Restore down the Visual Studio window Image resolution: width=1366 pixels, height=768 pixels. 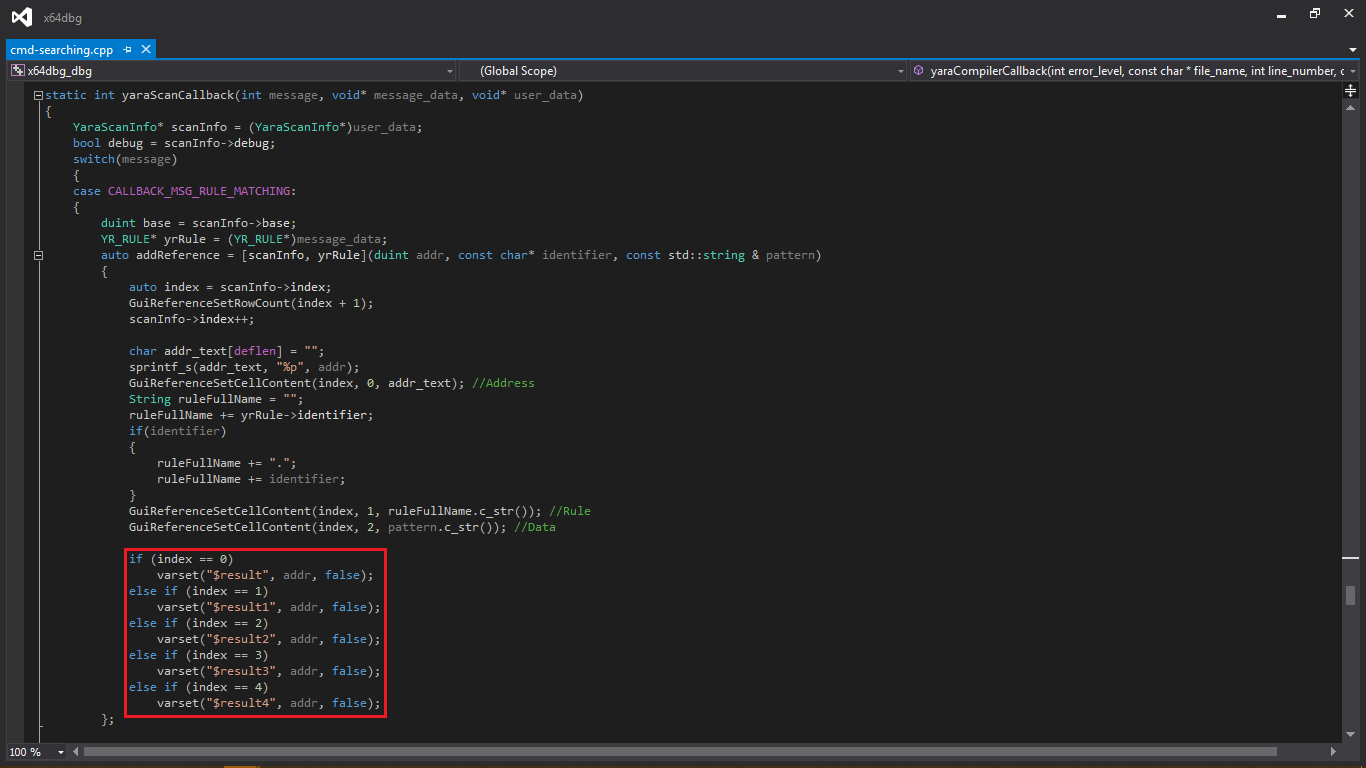1314,14
